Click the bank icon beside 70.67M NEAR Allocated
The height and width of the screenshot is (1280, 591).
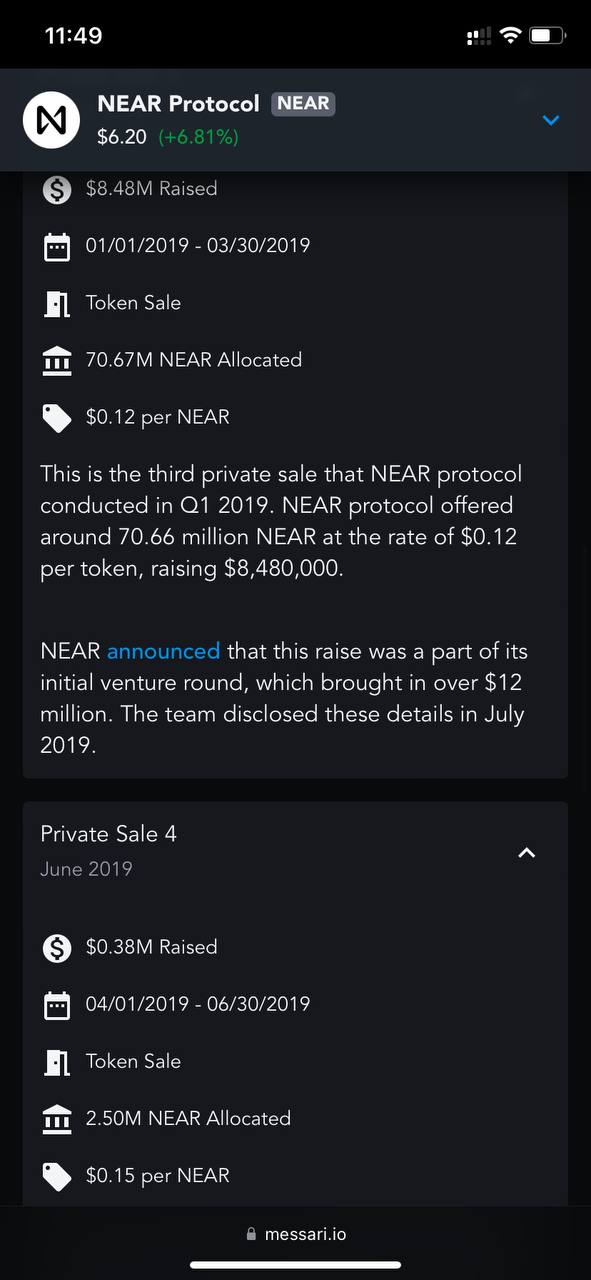pos(57,360)
